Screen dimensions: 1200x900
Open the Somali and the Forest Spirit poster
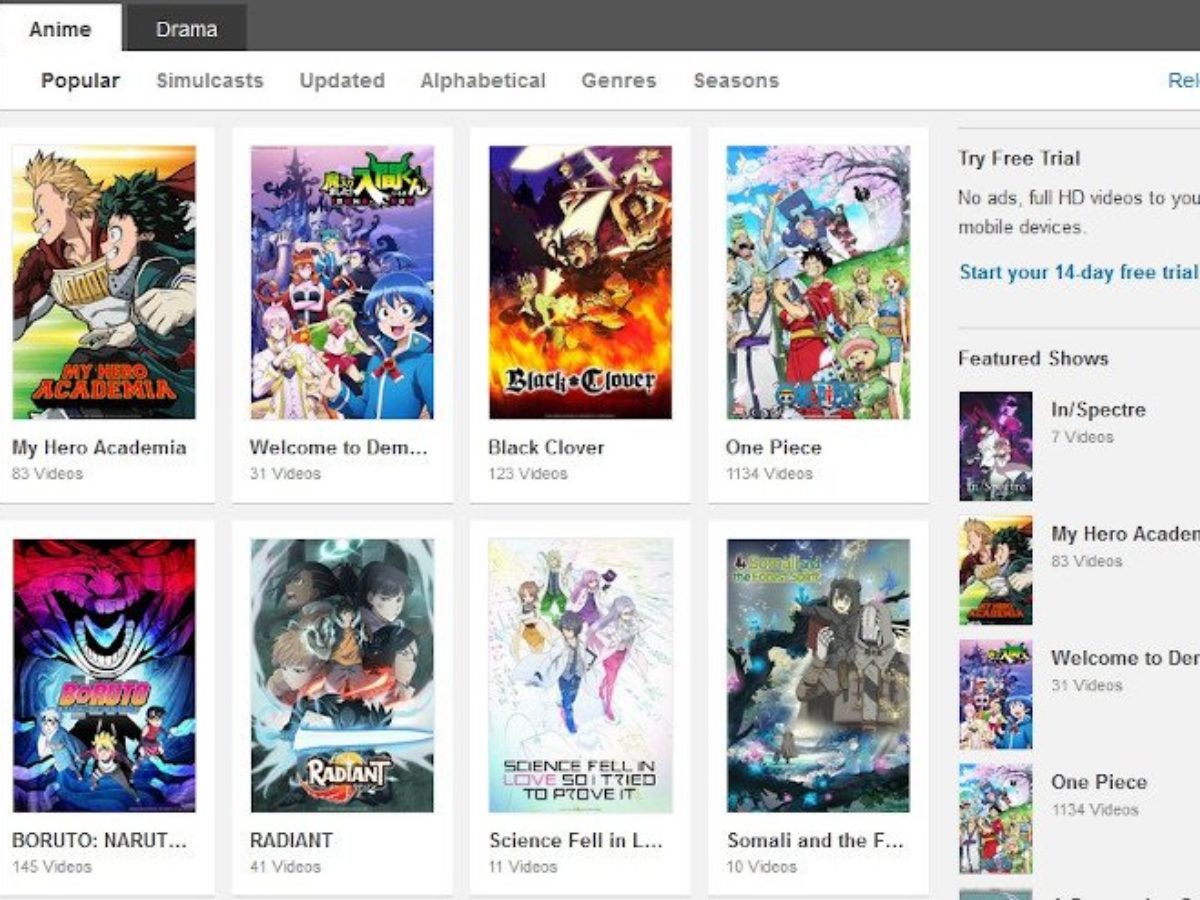818,675
